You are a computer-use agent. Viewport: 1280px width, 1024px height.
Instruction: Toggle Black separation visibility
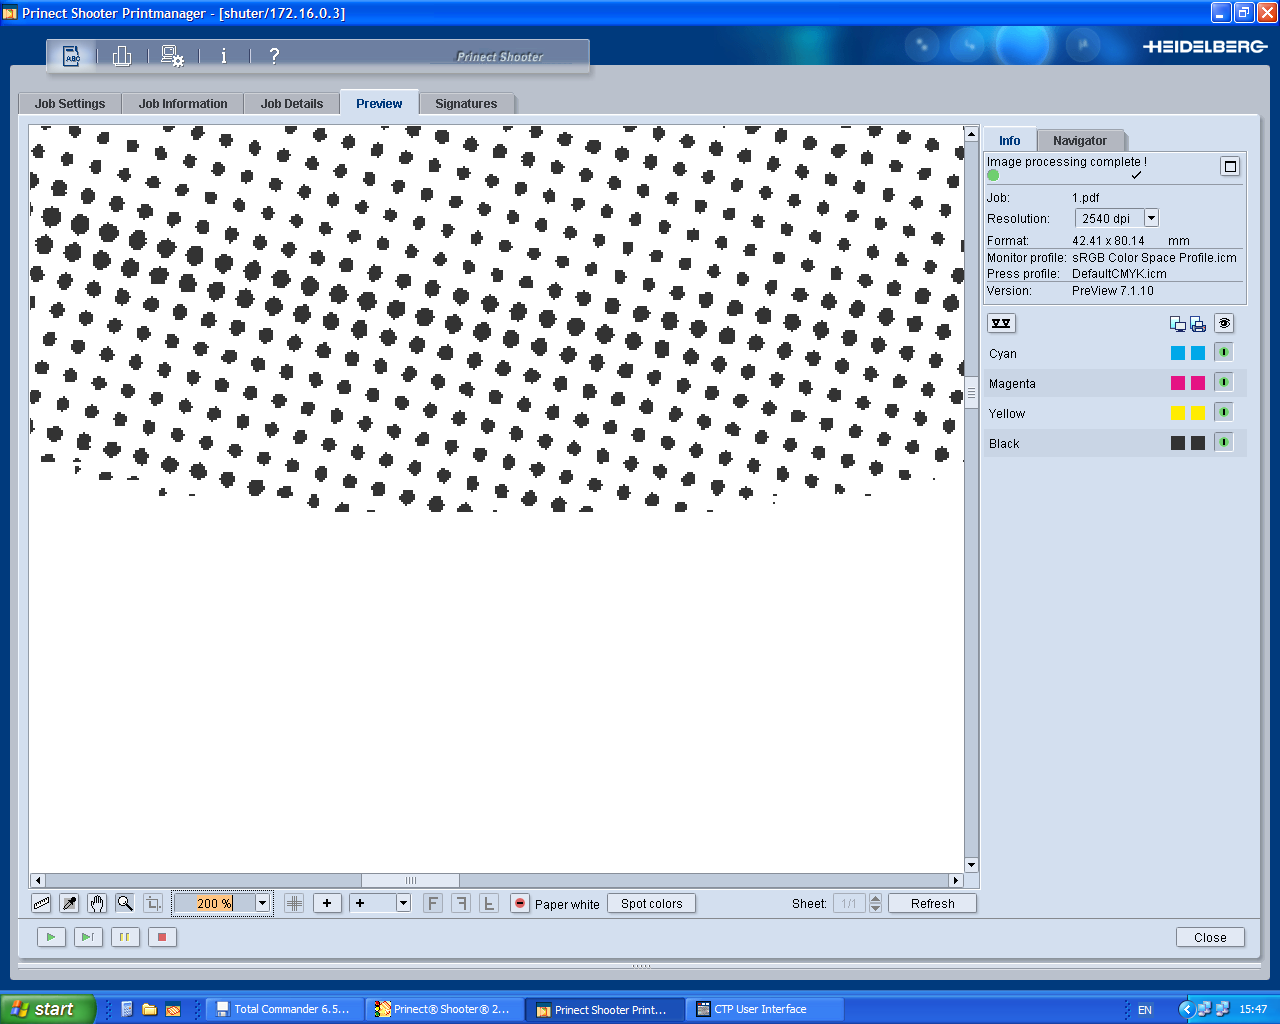point(1224,442)
